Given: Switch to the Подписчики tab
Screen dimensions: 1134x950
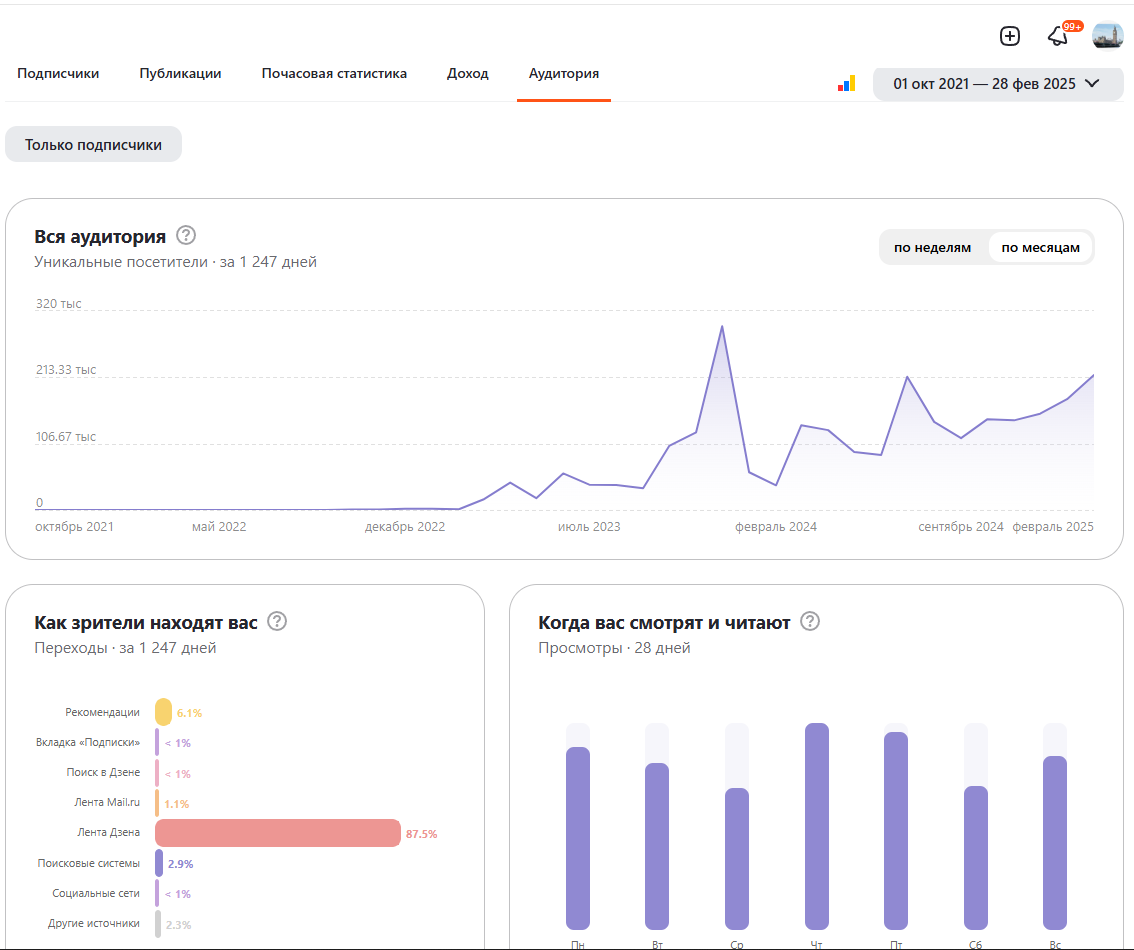Looking at the screenshot, I should (x=58, y=73).
